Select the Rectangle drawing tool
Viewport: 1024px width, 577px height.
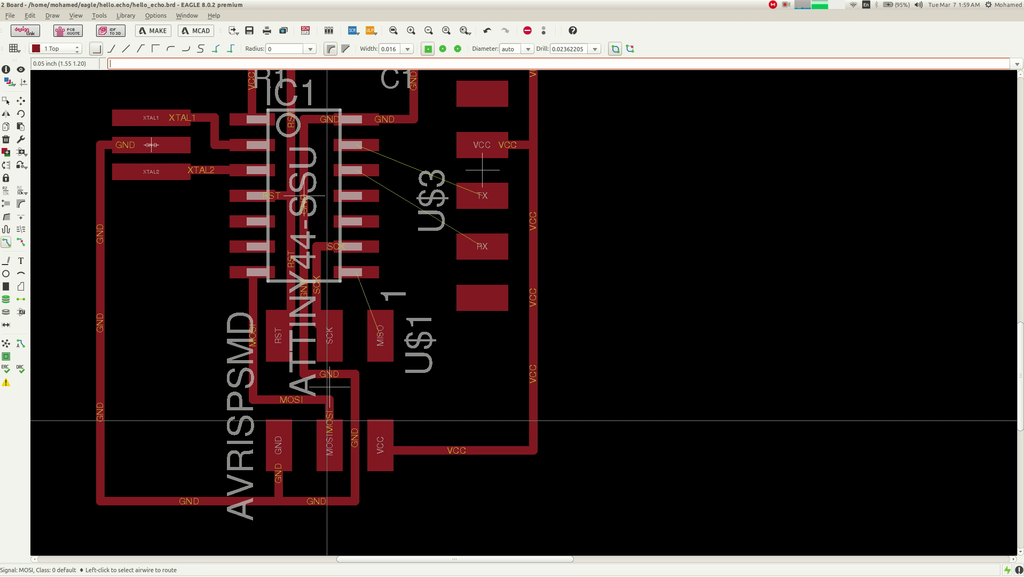[6, 286]
